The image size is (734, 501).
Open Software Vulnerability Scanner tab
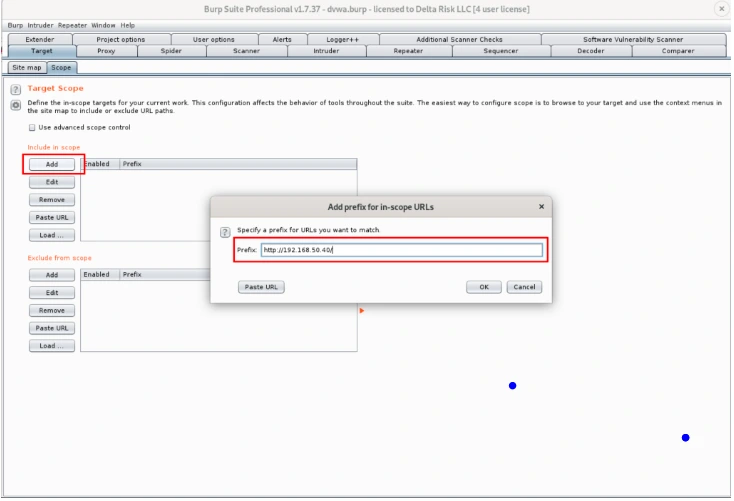[633, 39]
